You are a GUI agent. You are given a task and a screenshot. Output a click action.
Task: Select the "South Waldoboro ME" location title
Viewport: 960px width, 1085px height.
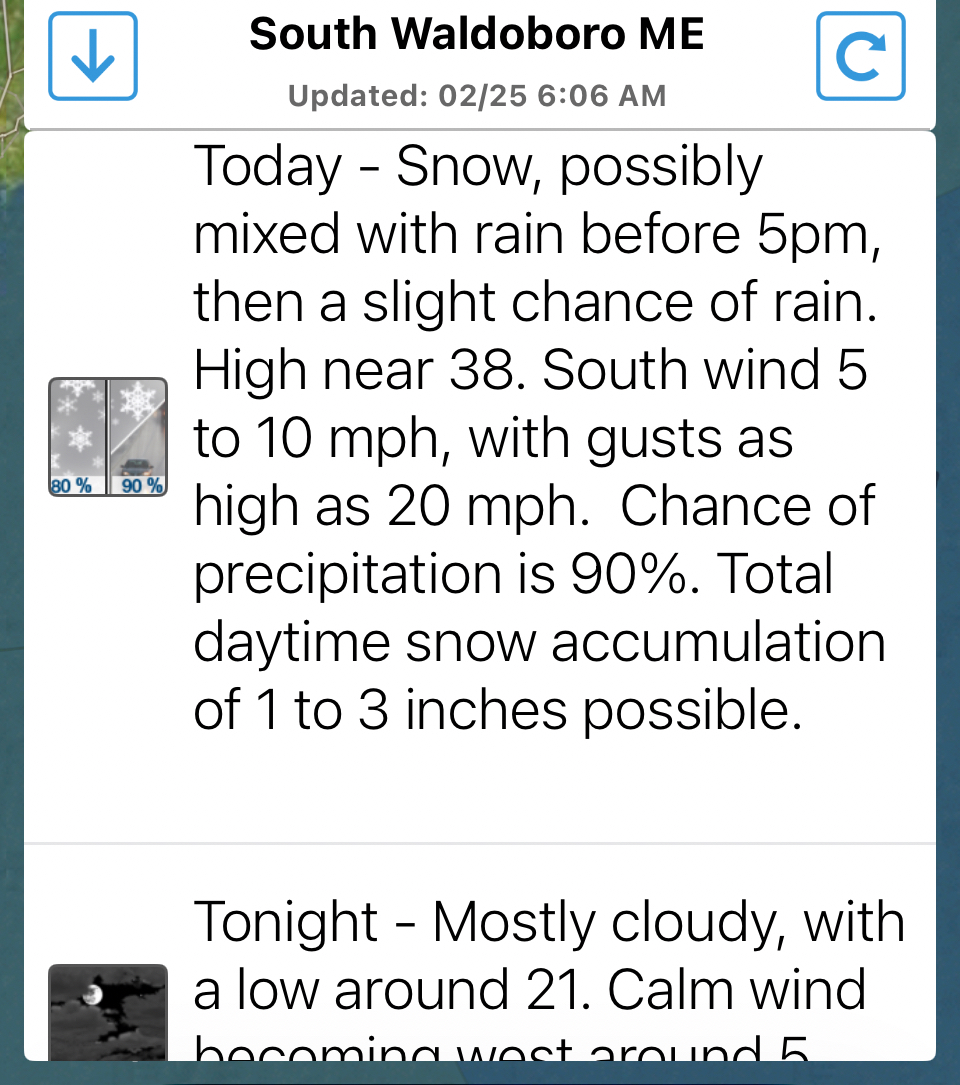477,35
